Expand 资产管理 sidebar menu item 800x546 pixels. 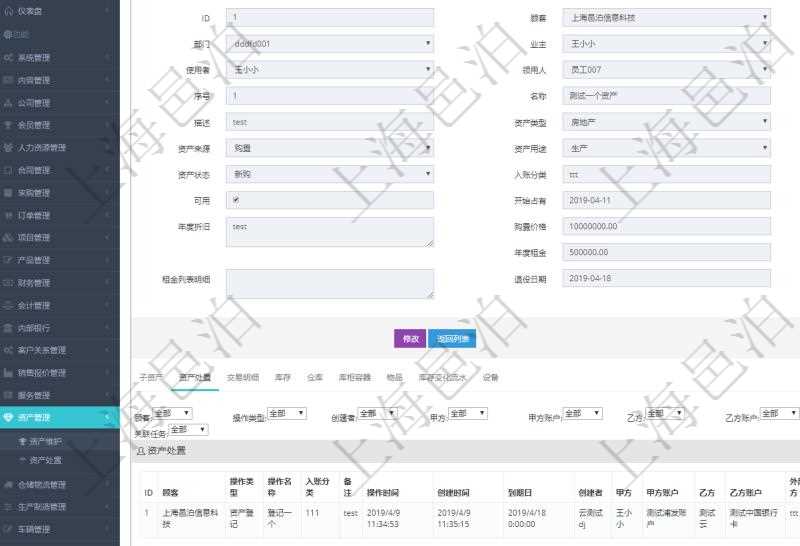point(60,417)
